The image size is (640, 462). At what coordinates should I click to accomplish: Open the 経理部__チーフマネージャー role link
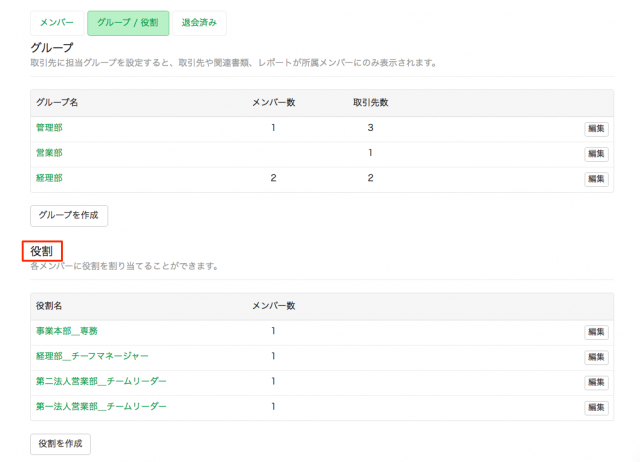92,356
